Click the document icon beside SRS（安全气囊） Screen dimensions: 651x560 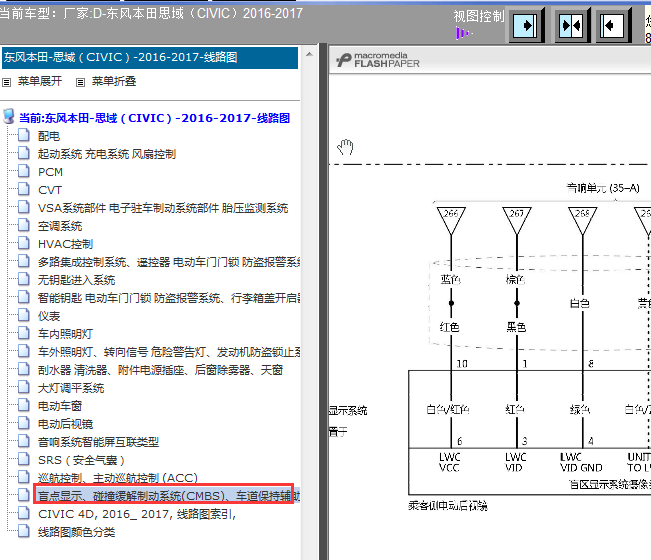[x=24, y=459]
